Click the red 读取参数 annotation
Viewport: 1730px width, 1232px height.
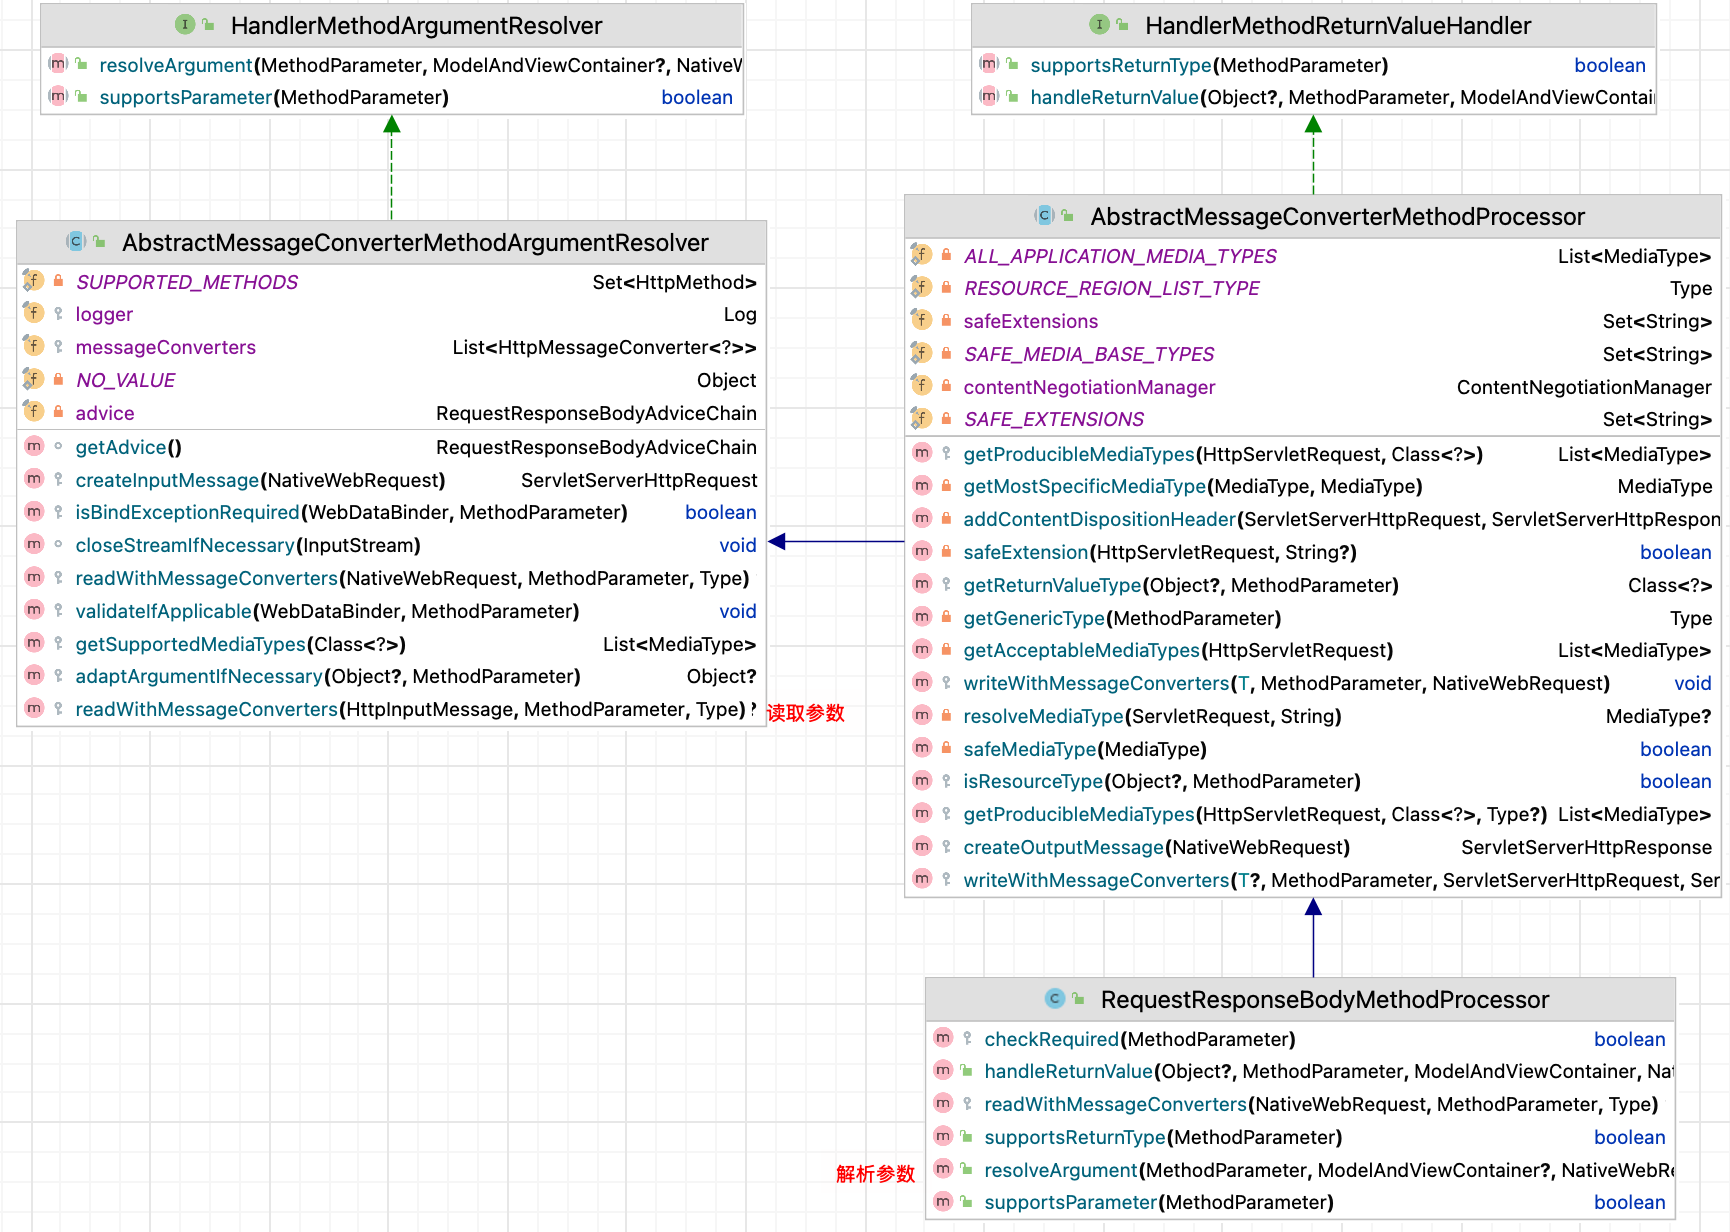click(803, 715)
